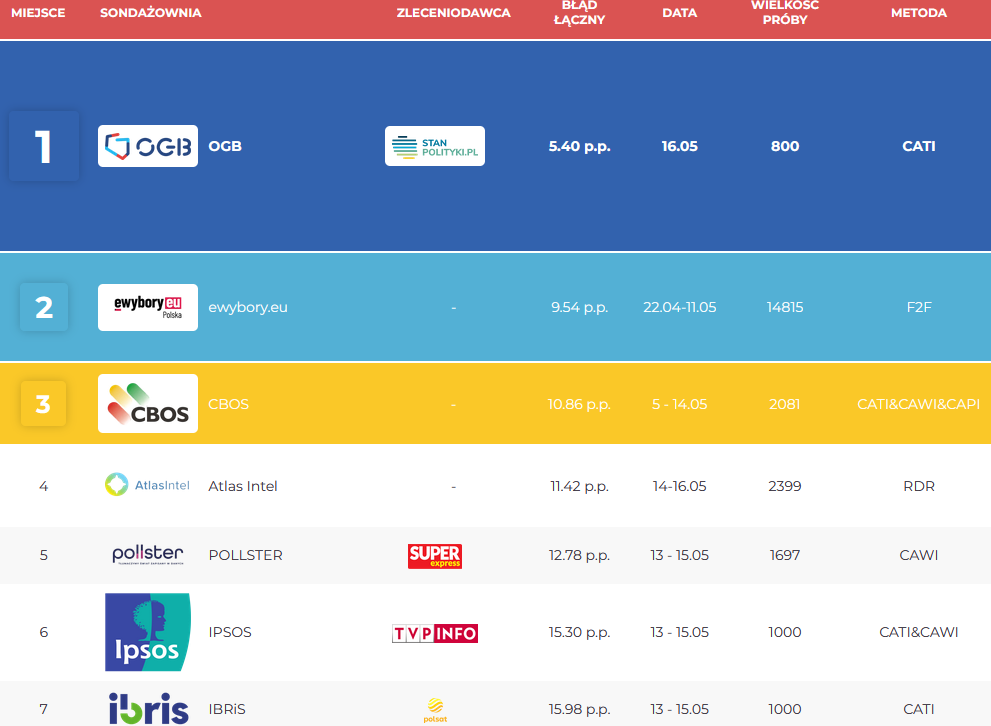
Task: Sort by BŁĄD ŁĄCZNY column header
Action: (x=580, y=13)
